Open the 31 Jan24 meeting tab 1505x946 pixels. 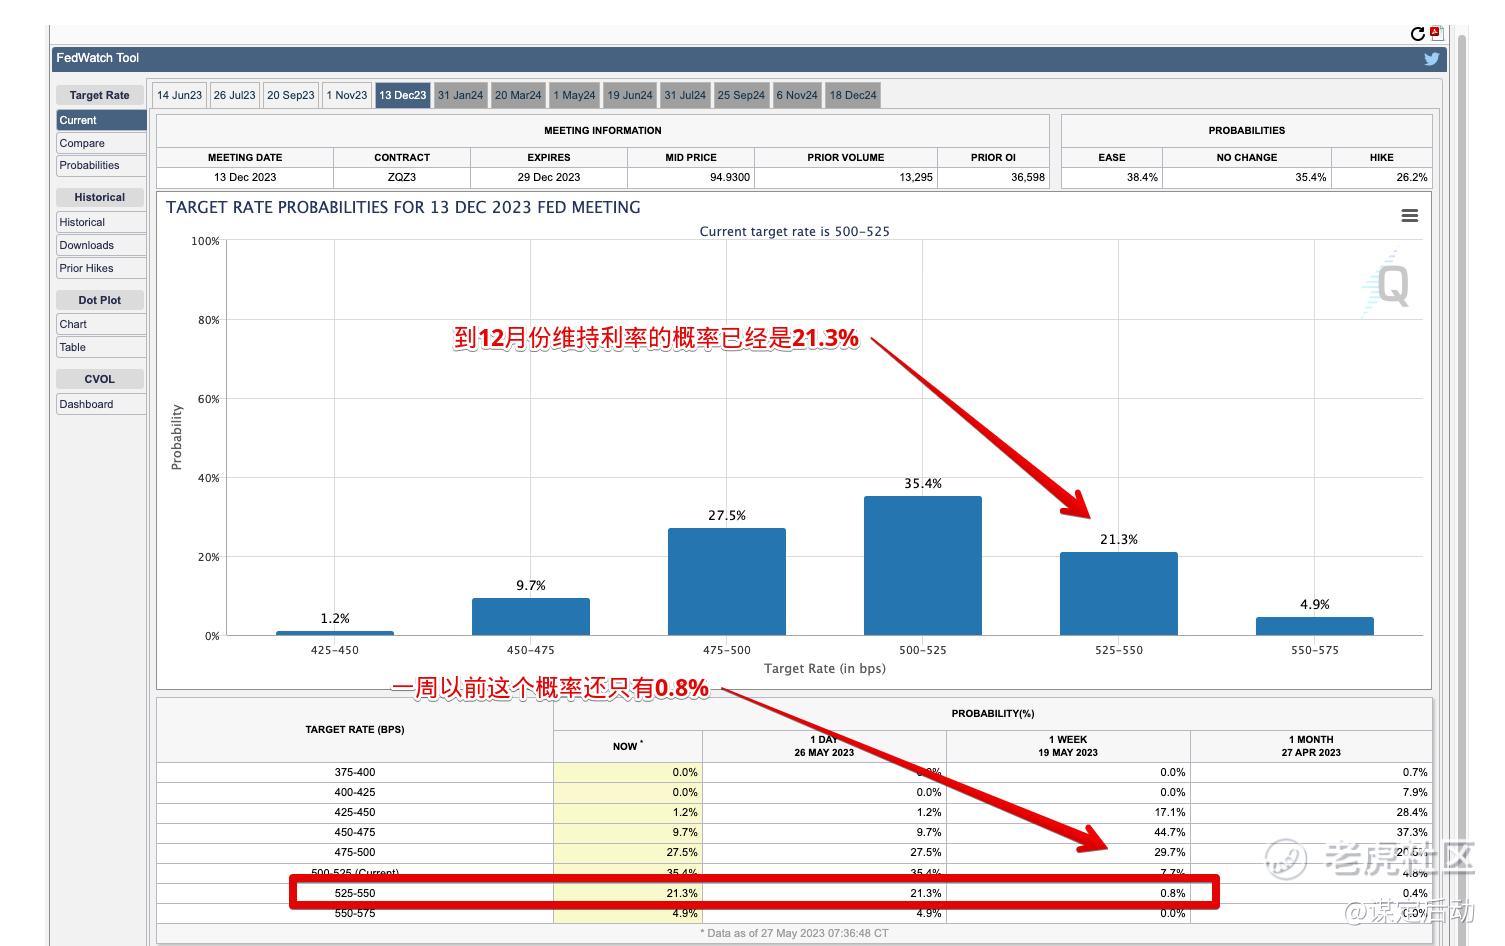(460, 95)
